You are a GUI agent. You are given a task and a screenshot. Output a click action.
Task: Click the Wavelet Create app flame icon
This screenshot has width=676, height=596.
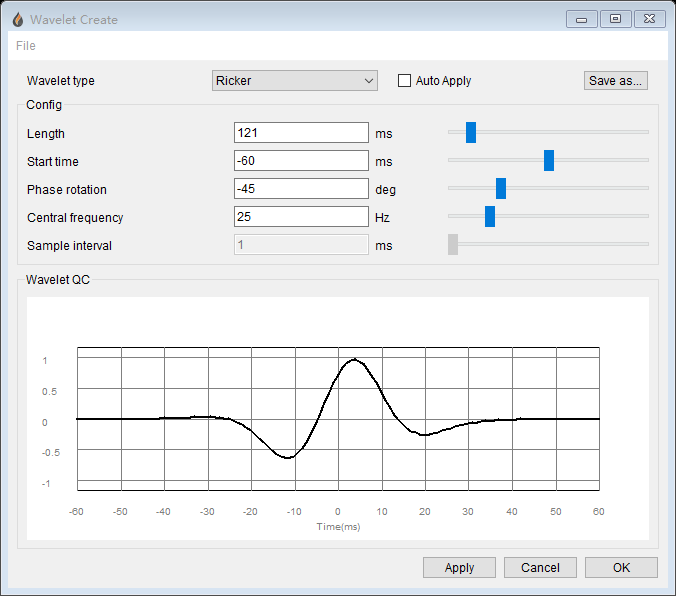17,19
